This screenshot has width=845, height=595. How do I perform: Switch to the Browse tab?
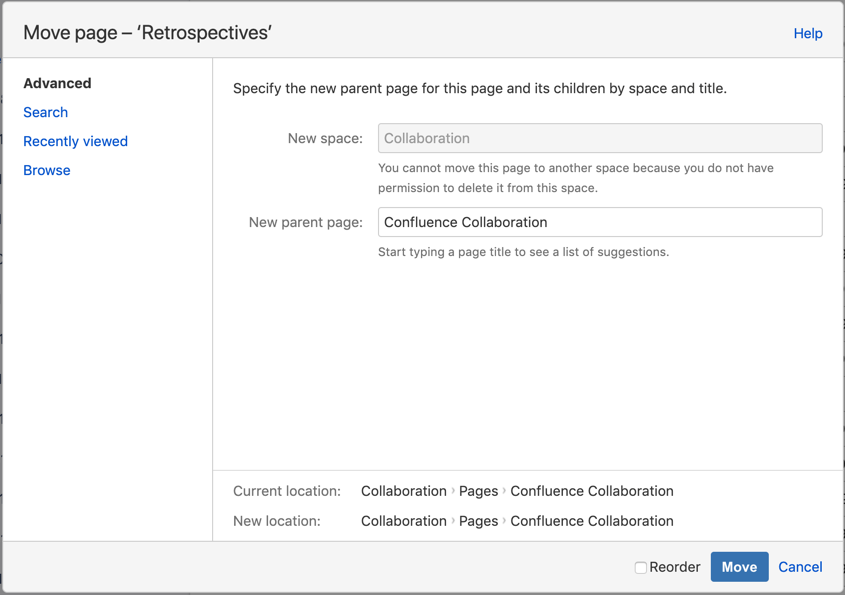pyautogui.click(x=47, y=170)
